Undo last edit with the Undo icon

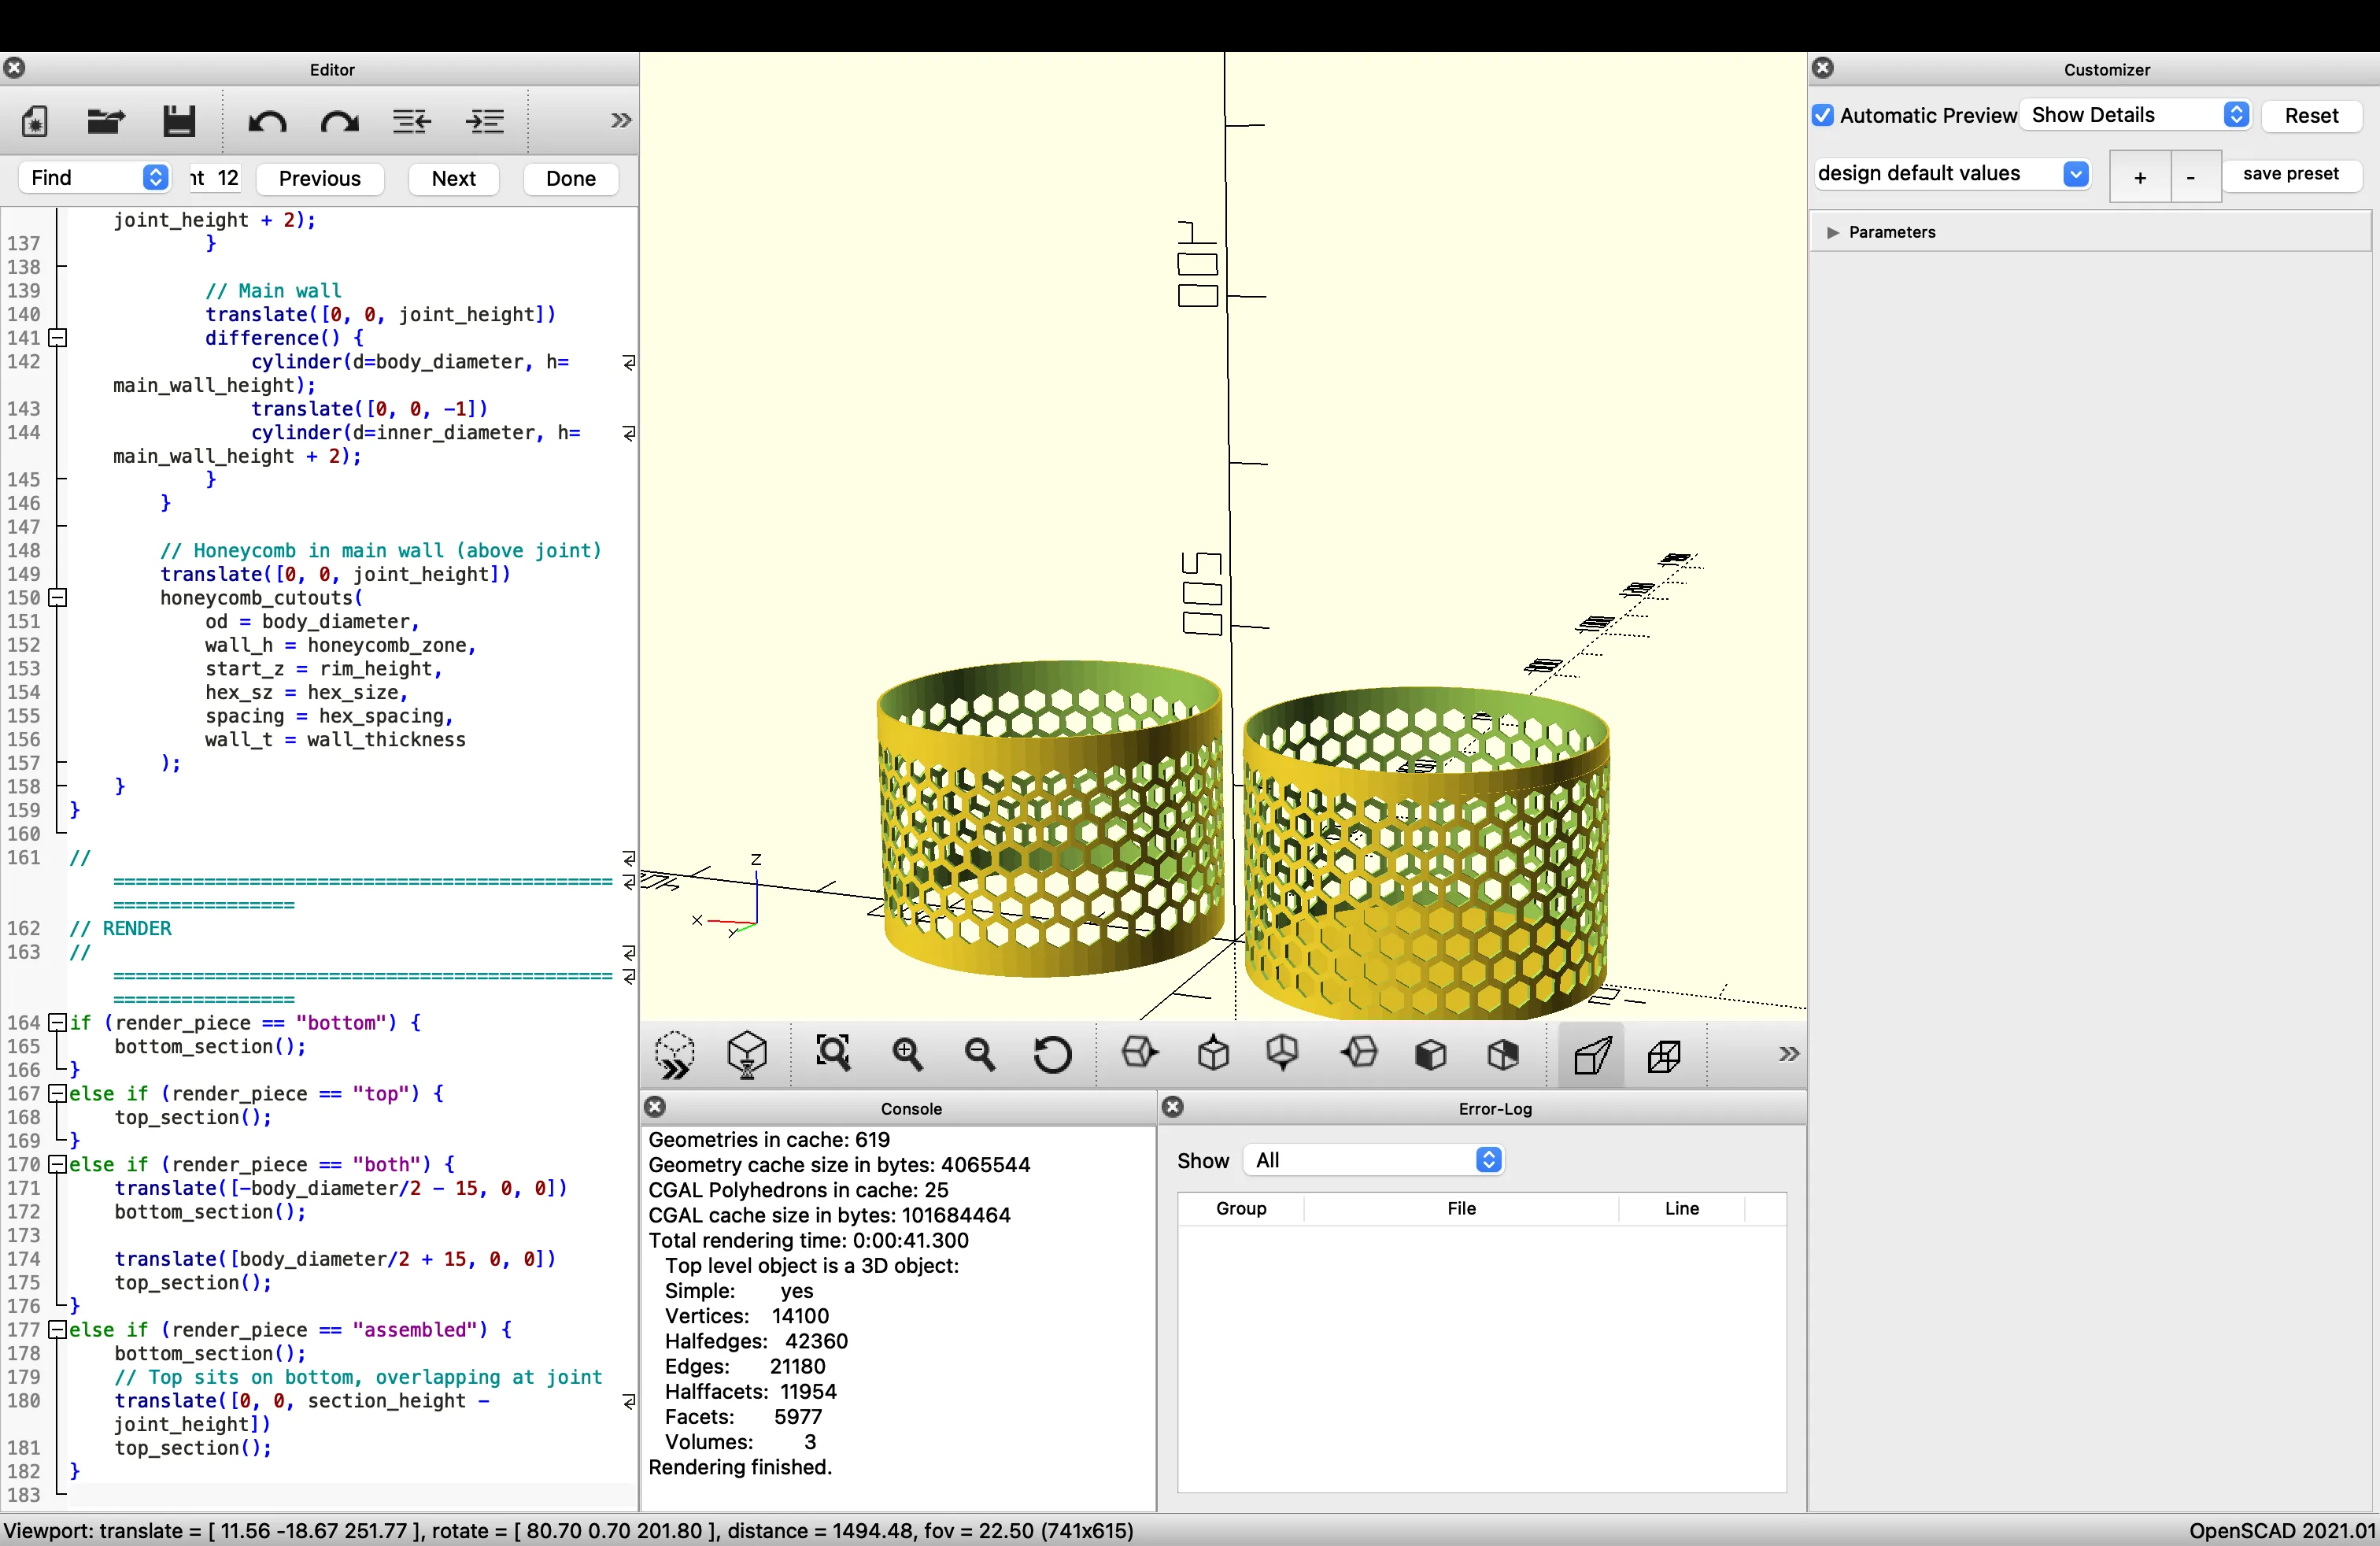click(267, 120)
